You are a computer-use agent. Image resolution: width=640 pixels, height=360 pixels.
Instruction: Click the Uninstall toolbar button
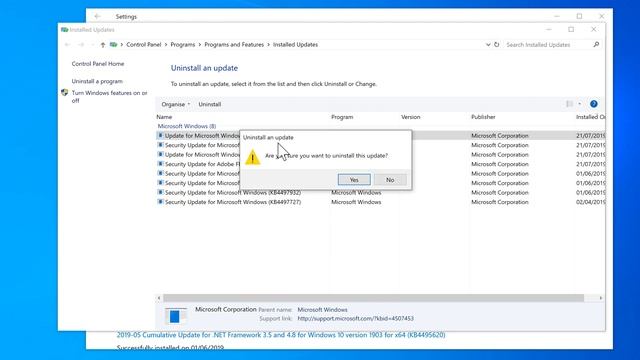coord(209,104)
